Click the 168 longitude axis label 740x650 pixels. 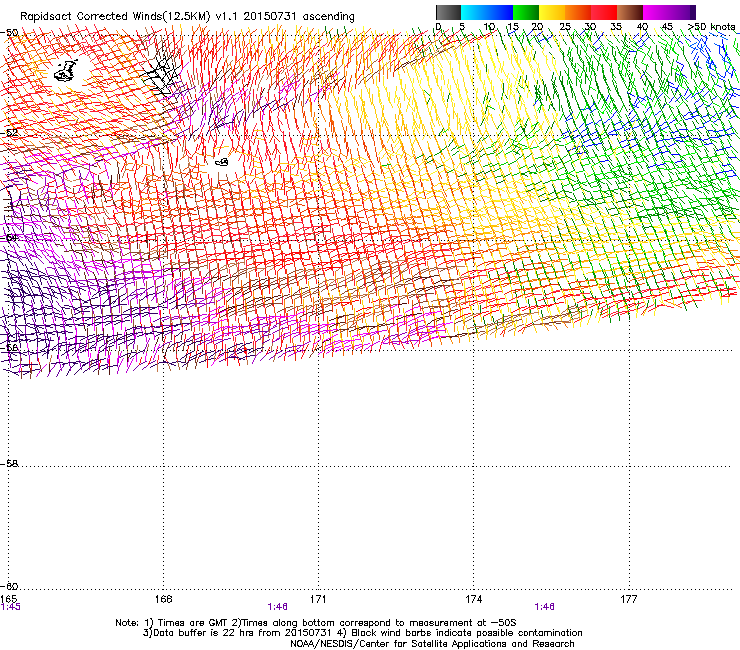tap(163, 599)
